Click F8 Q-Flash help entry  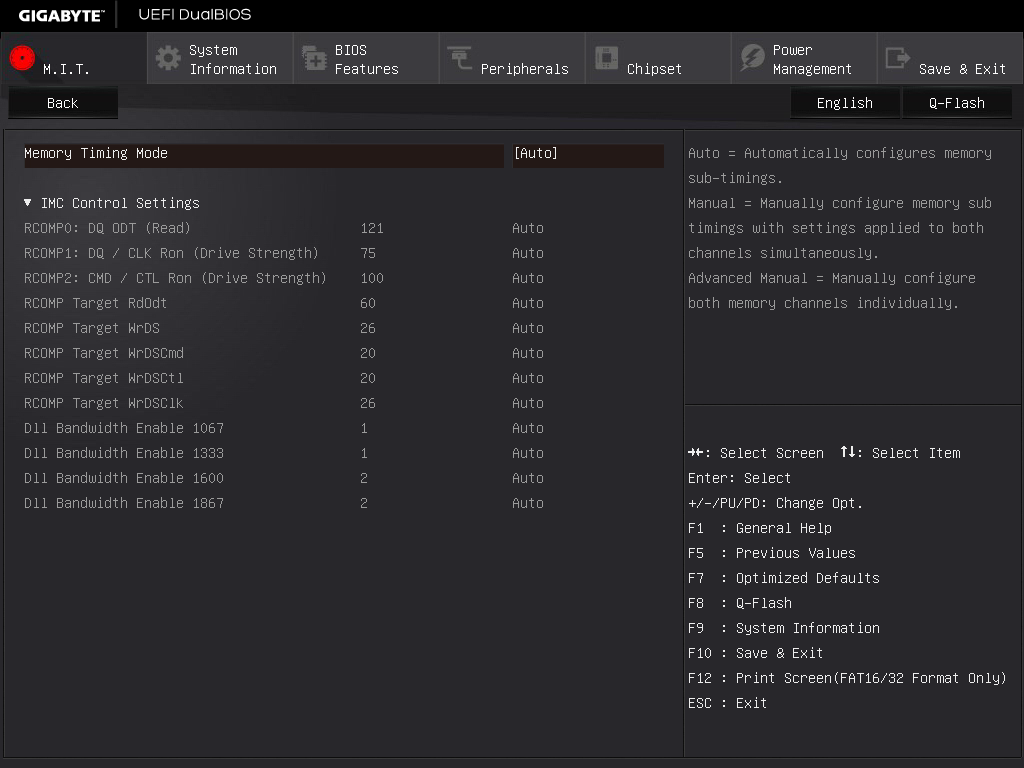[x=740, y=603]
